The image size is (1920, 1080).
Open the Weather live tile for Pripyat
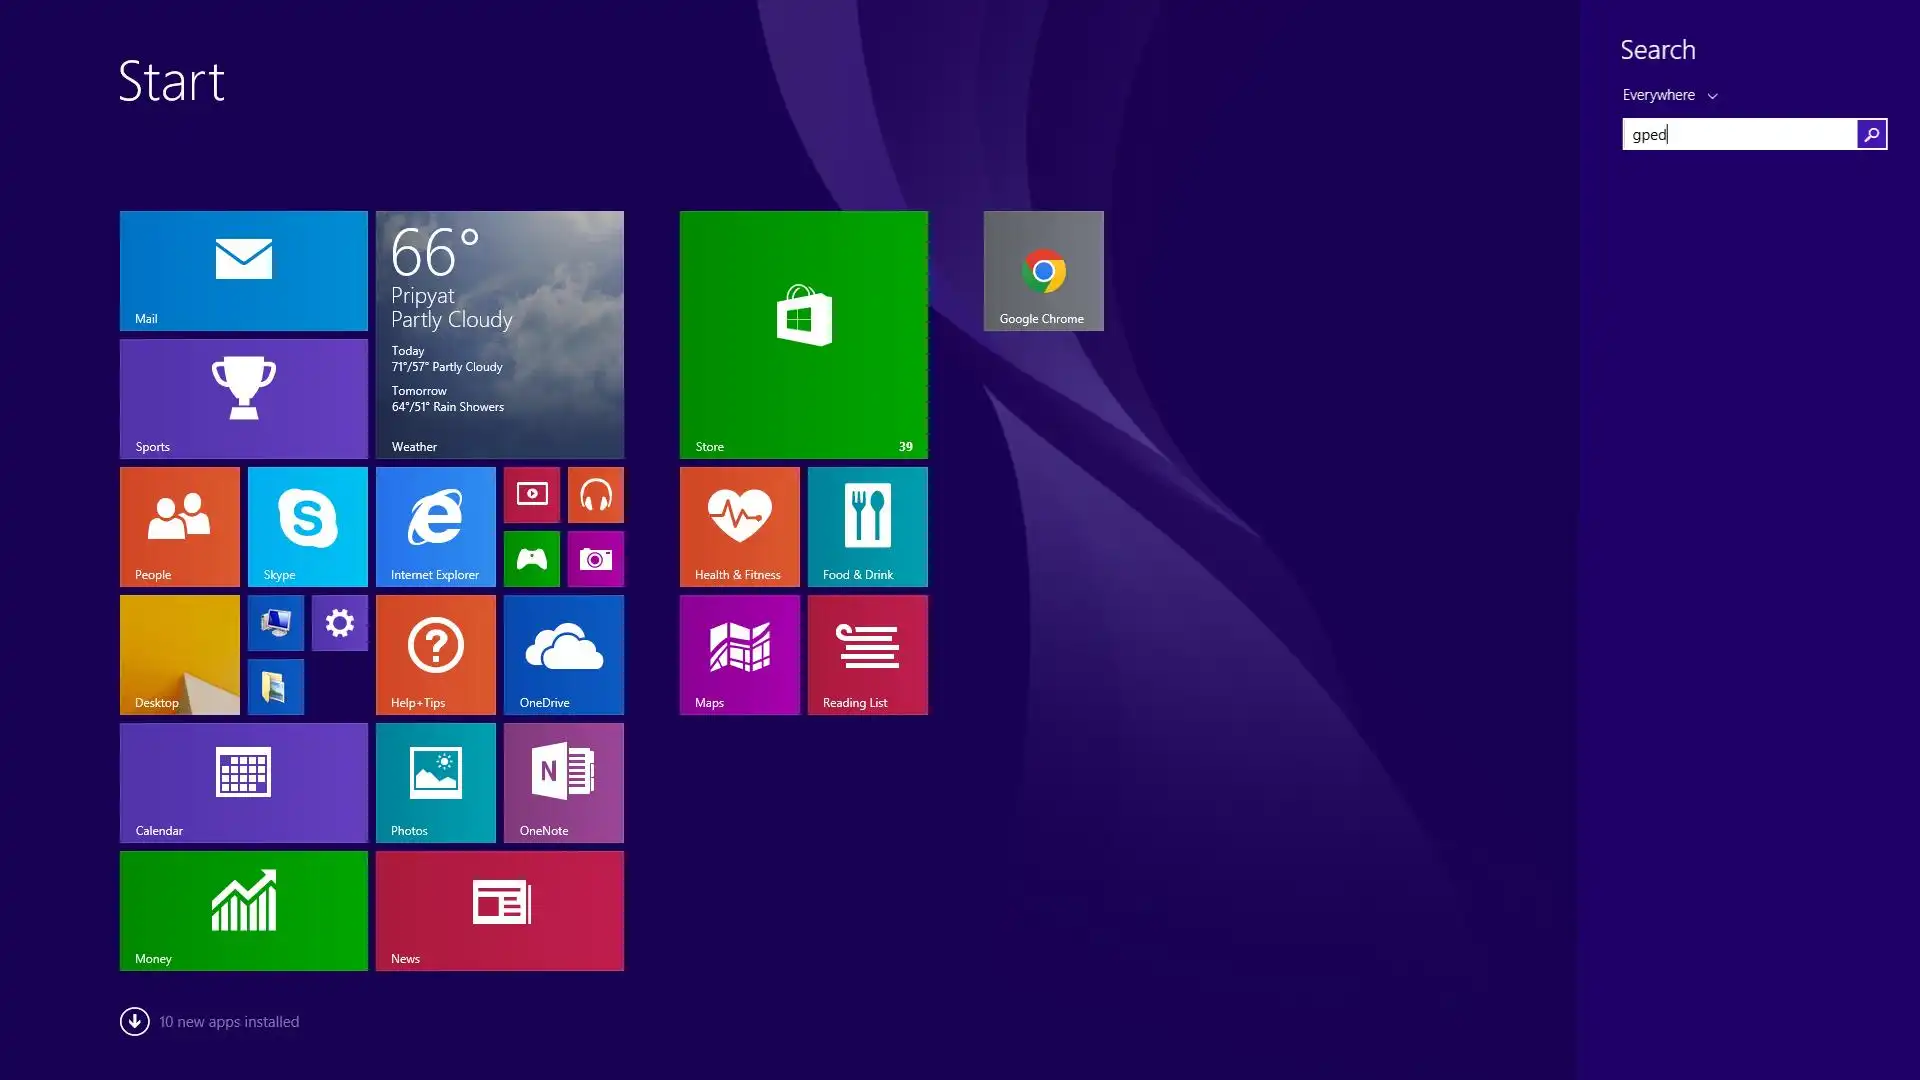point(499,334)
